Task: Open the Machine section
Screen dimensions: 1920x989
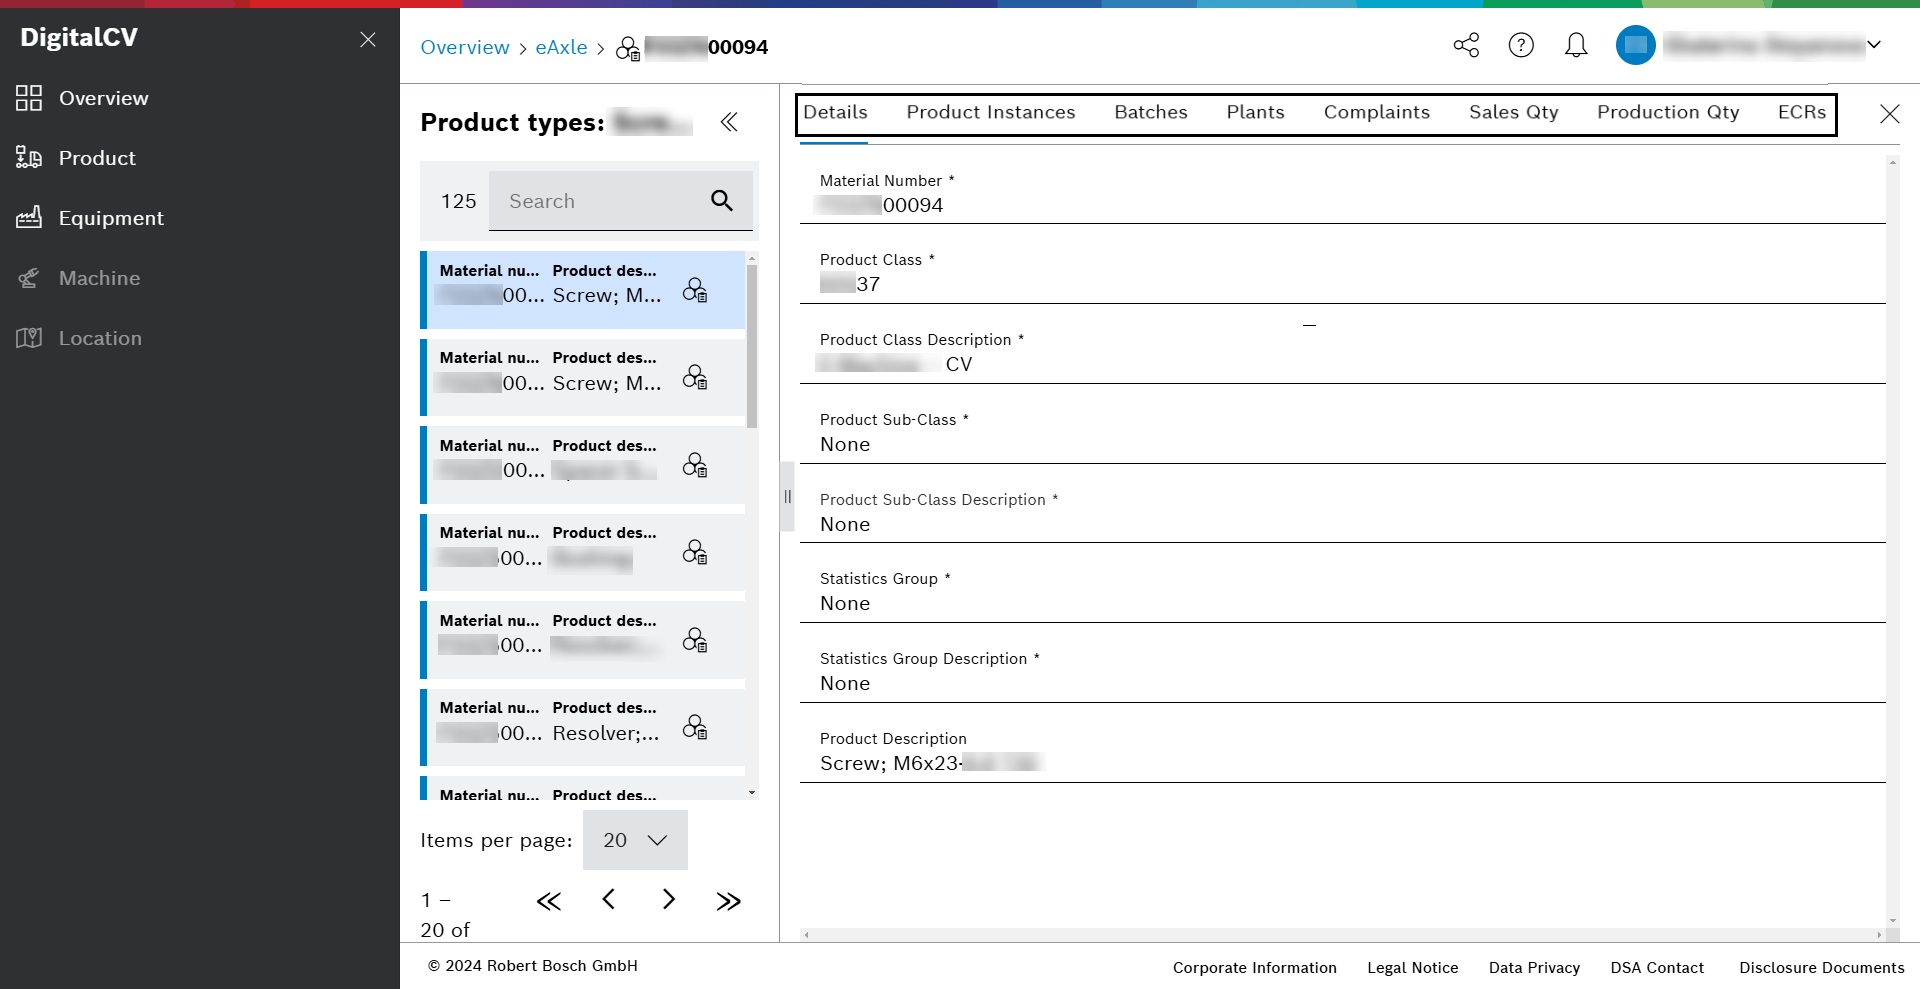Action: click(100, 277)
